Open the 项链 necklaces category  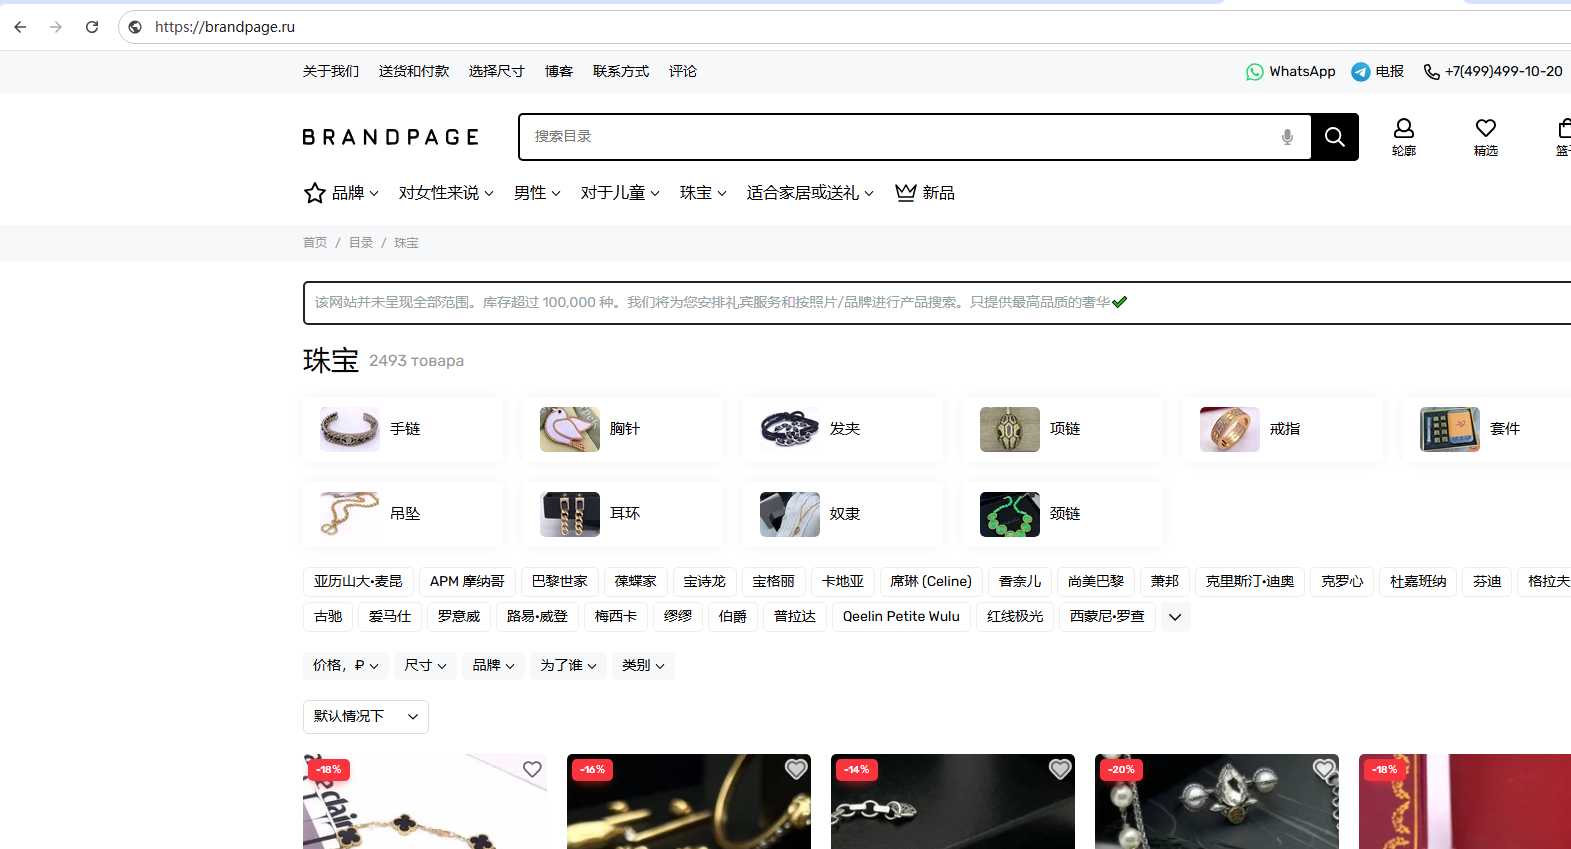point(1062,429)
